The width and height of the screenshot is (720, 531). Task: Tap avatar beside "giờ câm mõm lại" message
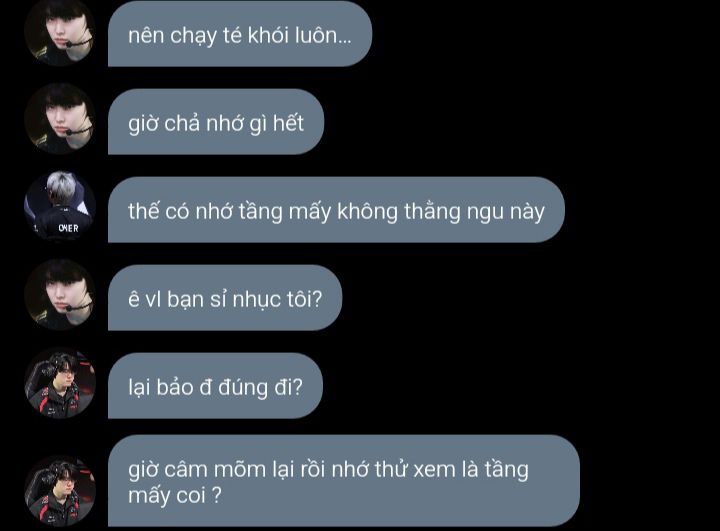pos(60,491)
